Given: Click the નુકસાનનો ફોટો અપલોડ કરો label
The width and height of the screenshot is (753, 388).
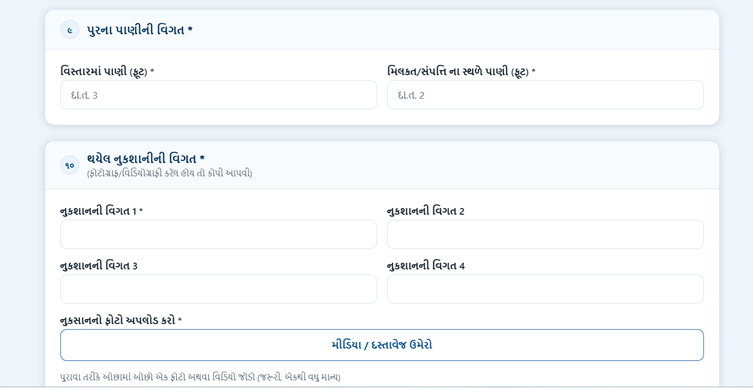Looking at the screenshot, I should click(121, 320).
